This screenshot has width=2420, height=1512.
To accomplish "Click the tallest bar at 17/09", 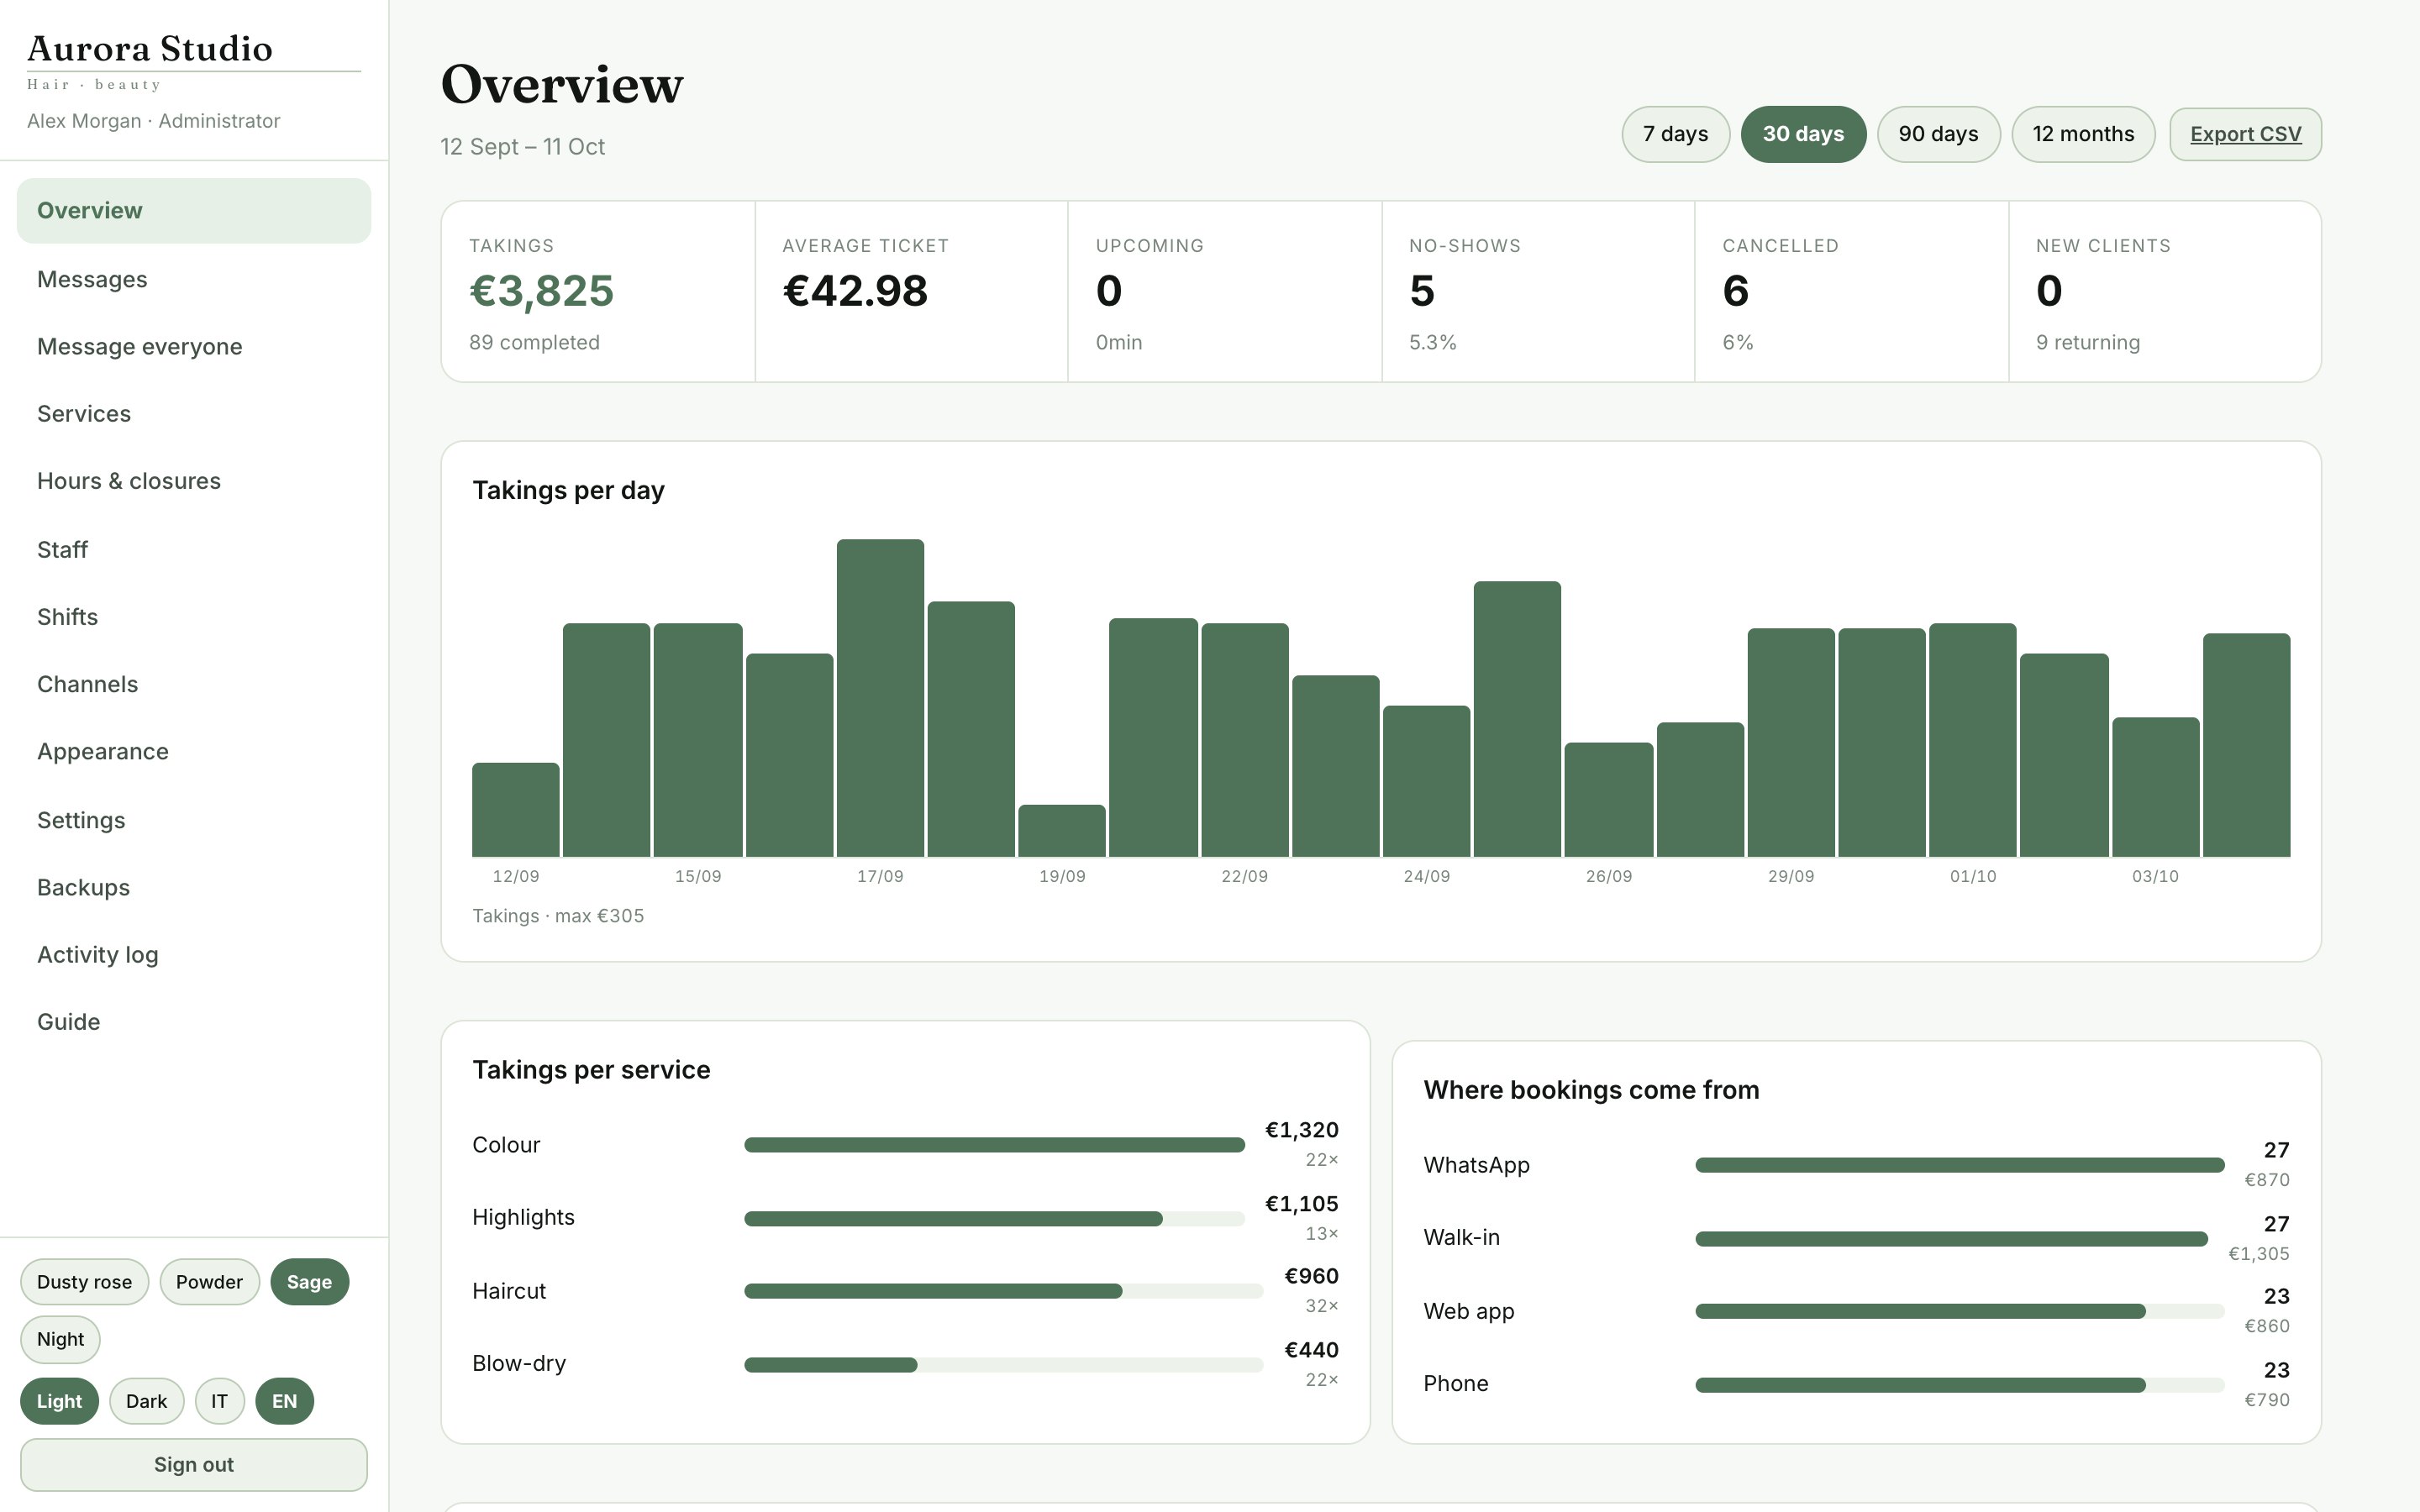I will pyautogui.click(x=880, y=698).
